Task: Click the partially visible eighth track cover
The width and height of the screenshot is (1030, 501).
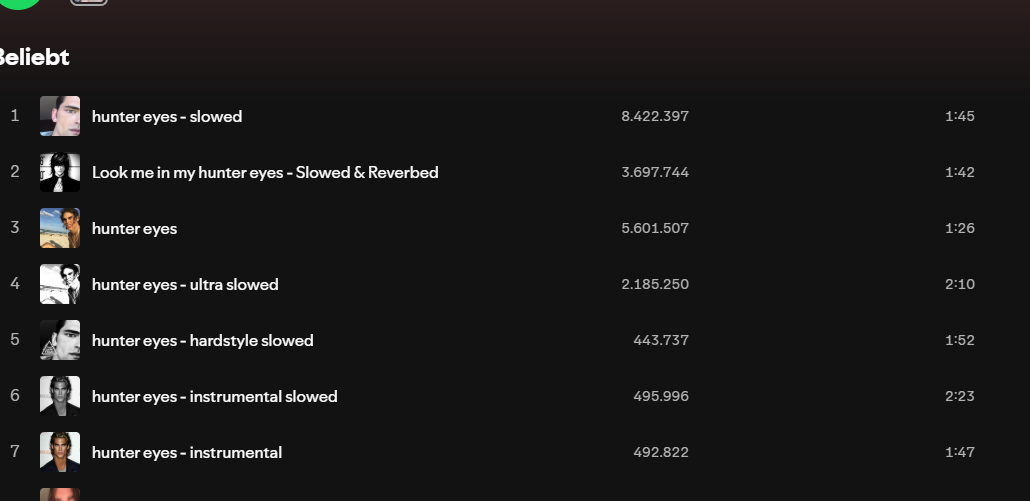Action: (x=60, y=494)
